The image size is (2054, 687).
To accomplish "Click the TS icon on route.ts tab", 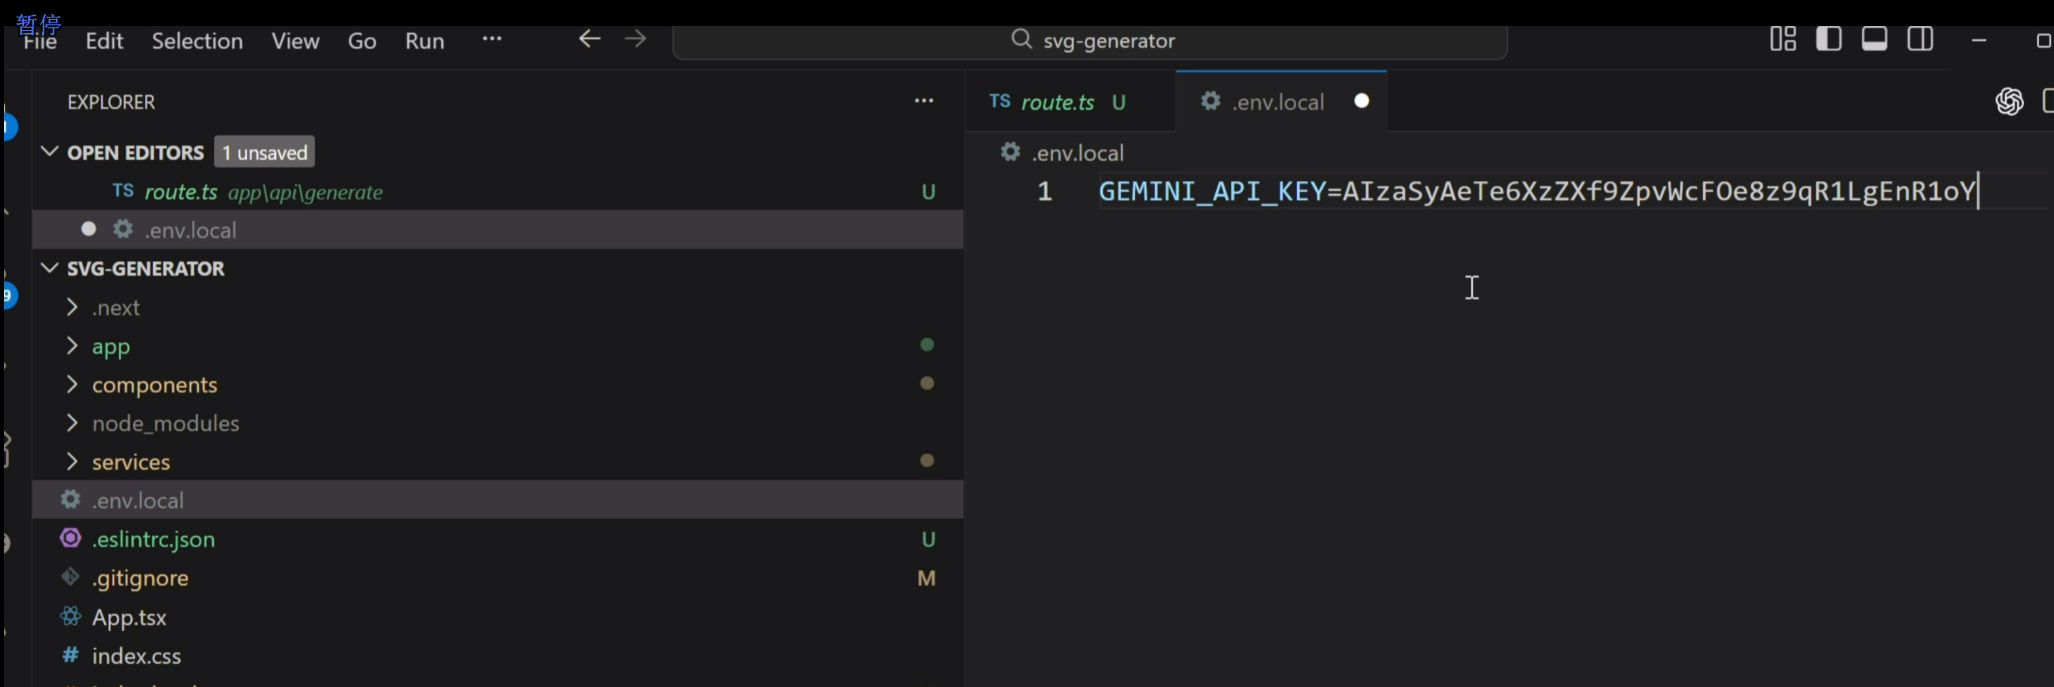I will tap(1000, 101).
